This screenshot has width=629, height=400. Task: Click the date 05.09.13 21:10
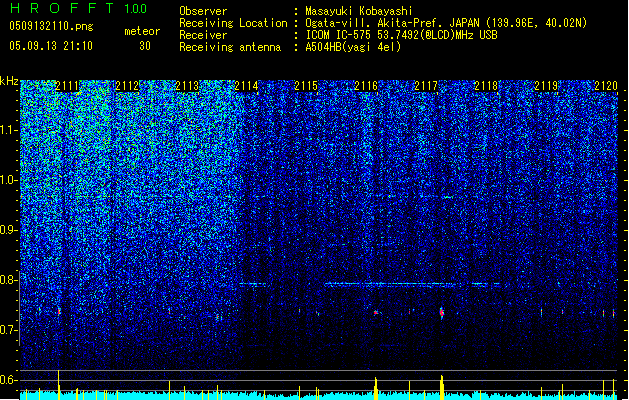51,46
